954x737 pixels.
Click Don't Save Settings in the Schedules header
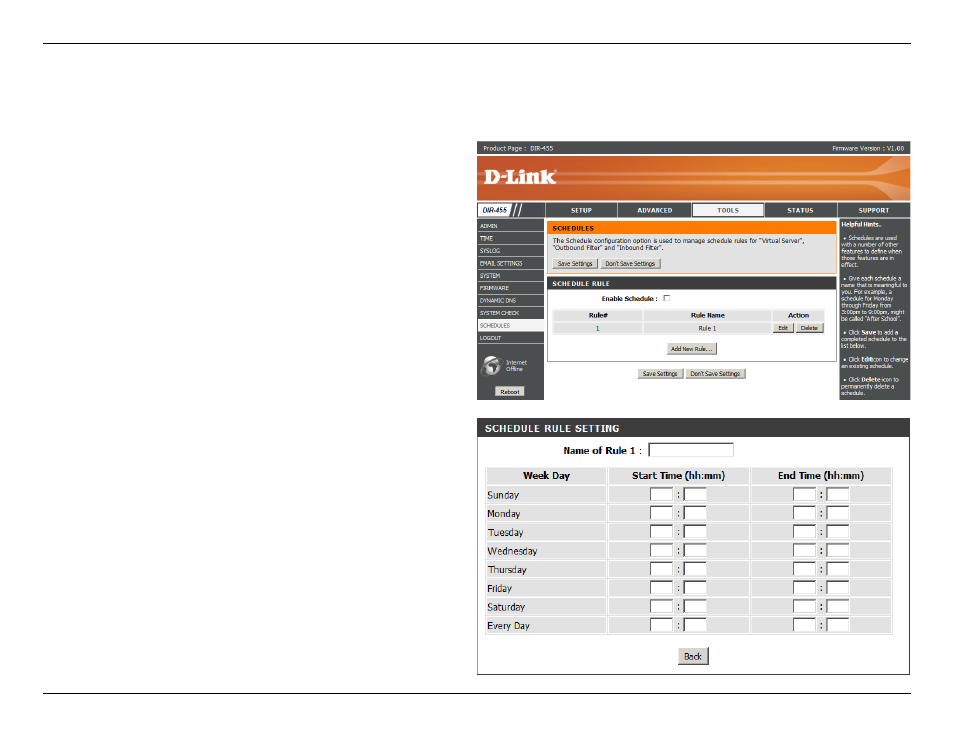(630, 264)
